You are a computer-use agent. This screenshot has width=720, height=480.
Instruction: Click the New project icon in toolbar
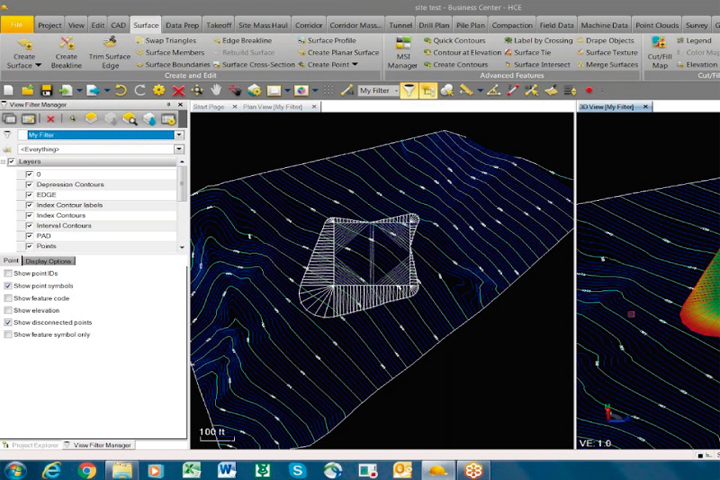(8, 90)
